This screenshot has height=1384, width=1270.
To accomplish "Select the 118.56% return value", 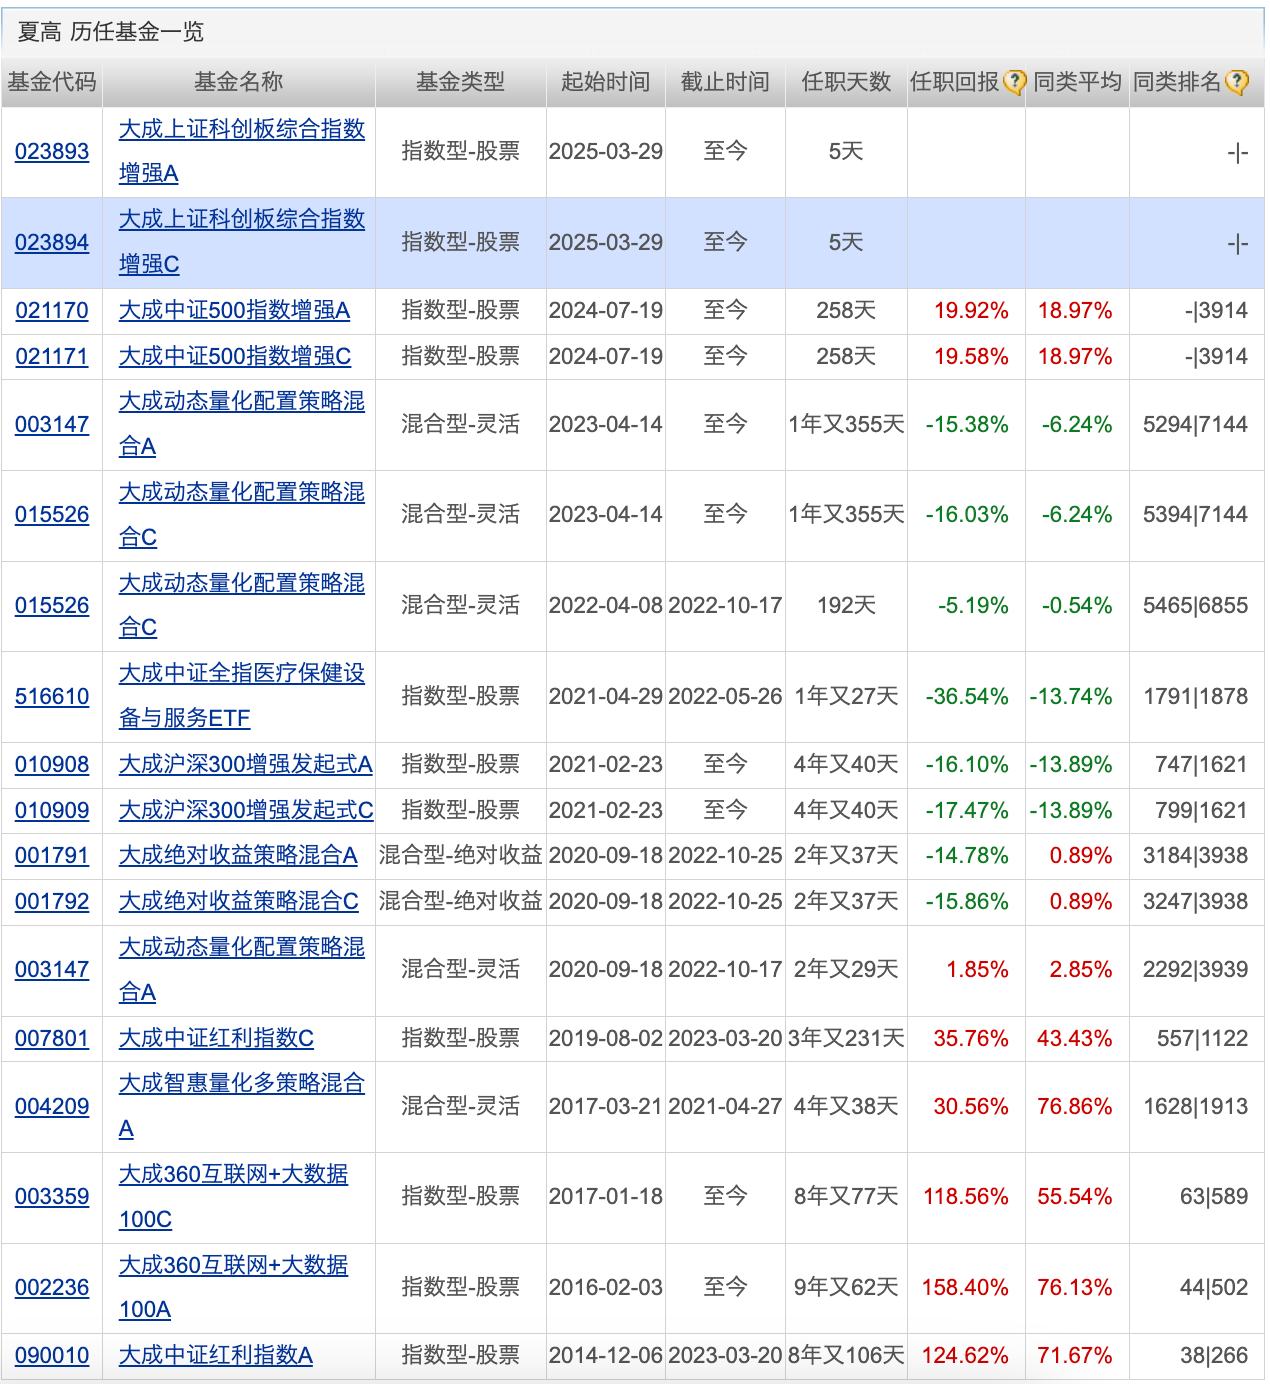I will coord(965,1197).
